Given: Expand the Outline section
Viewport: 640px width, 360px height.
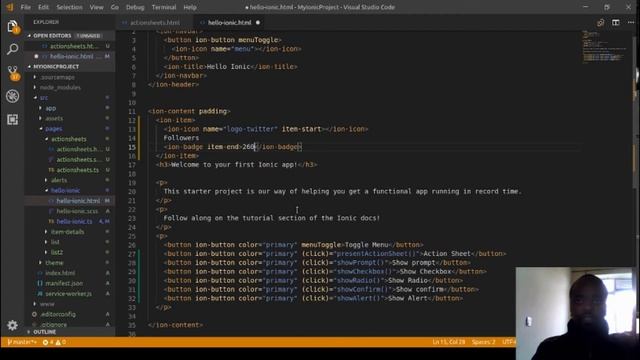Looking at the screenshot, I should click(x=69, y=332).
